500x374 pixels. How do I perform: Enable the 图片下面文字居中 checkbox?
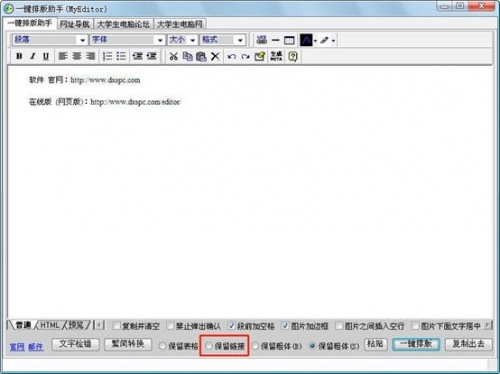[x=415, y=326]
